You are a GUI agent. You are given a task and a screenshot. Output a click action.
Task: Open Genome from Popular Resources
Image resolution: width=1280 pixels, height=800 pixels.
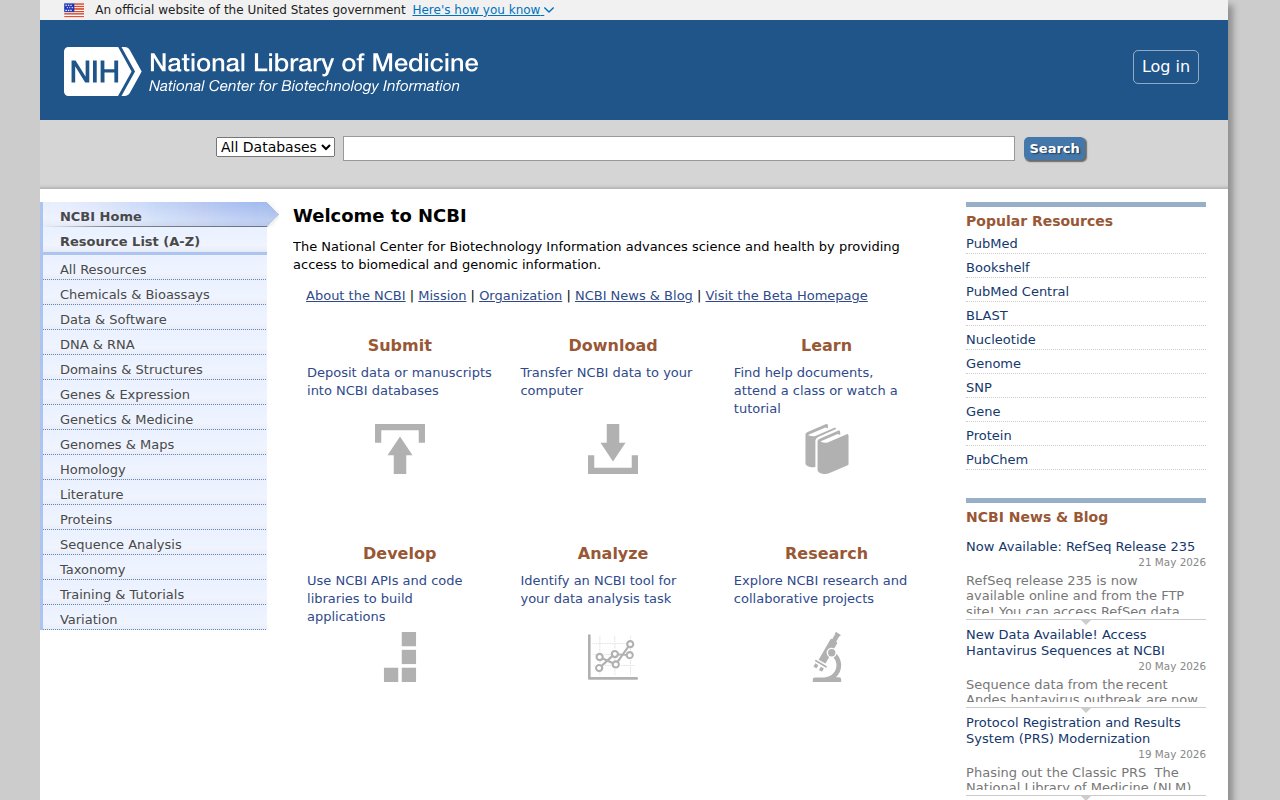pyautogui.click(x=993, y=364)
